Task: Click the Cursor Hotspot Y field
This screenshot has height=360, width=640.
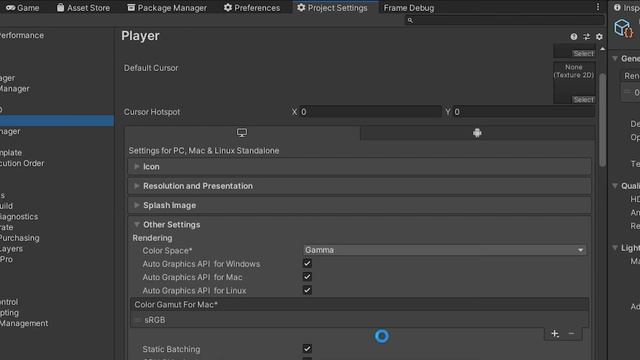Action: (x=524, y=112)
